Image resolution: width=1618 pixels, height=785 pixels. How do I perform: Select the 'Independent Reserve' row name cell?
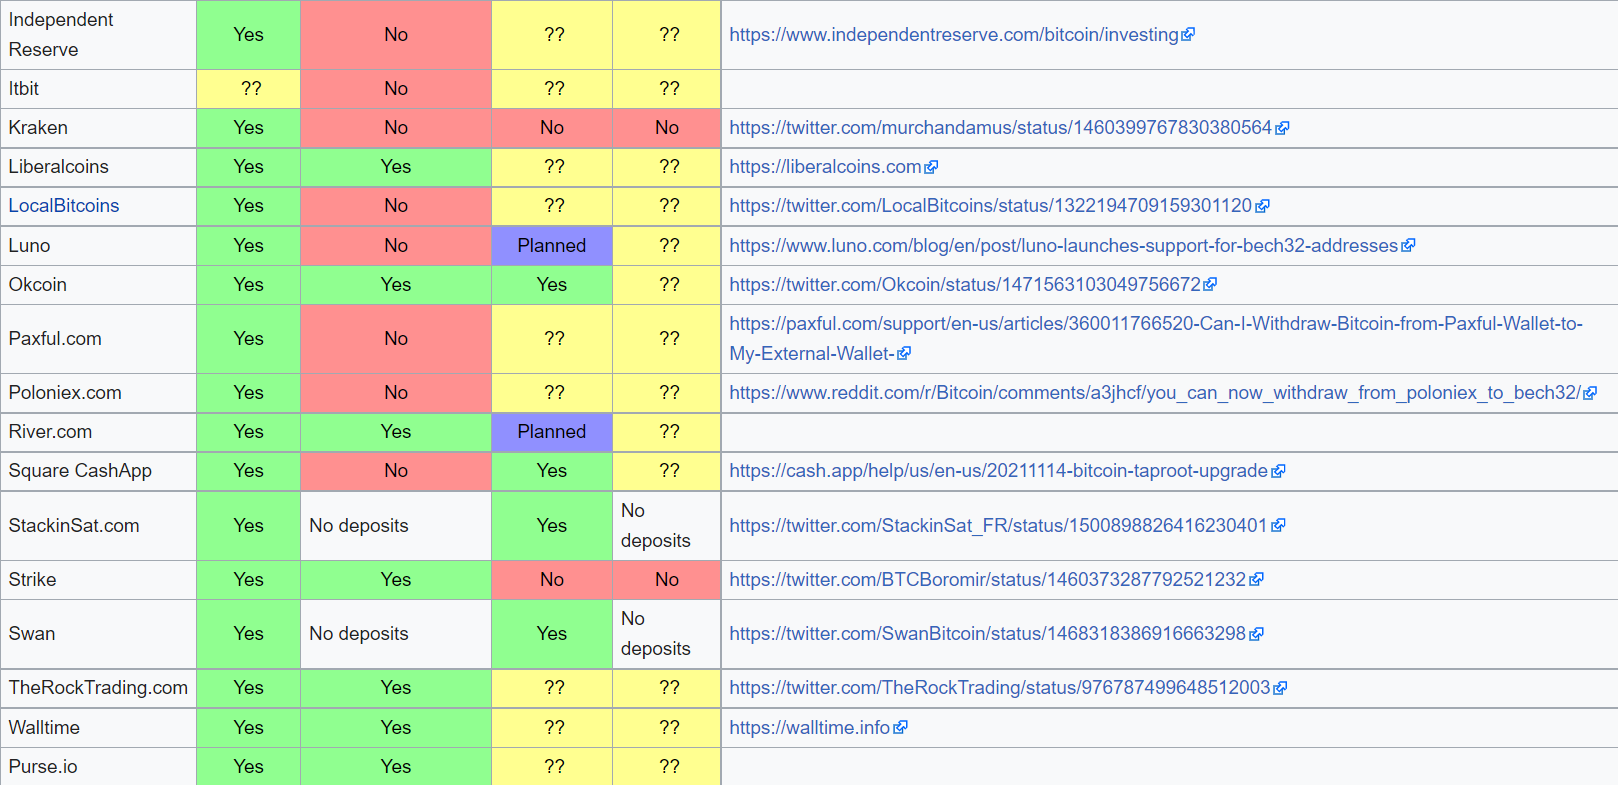(x=98, y=35)
